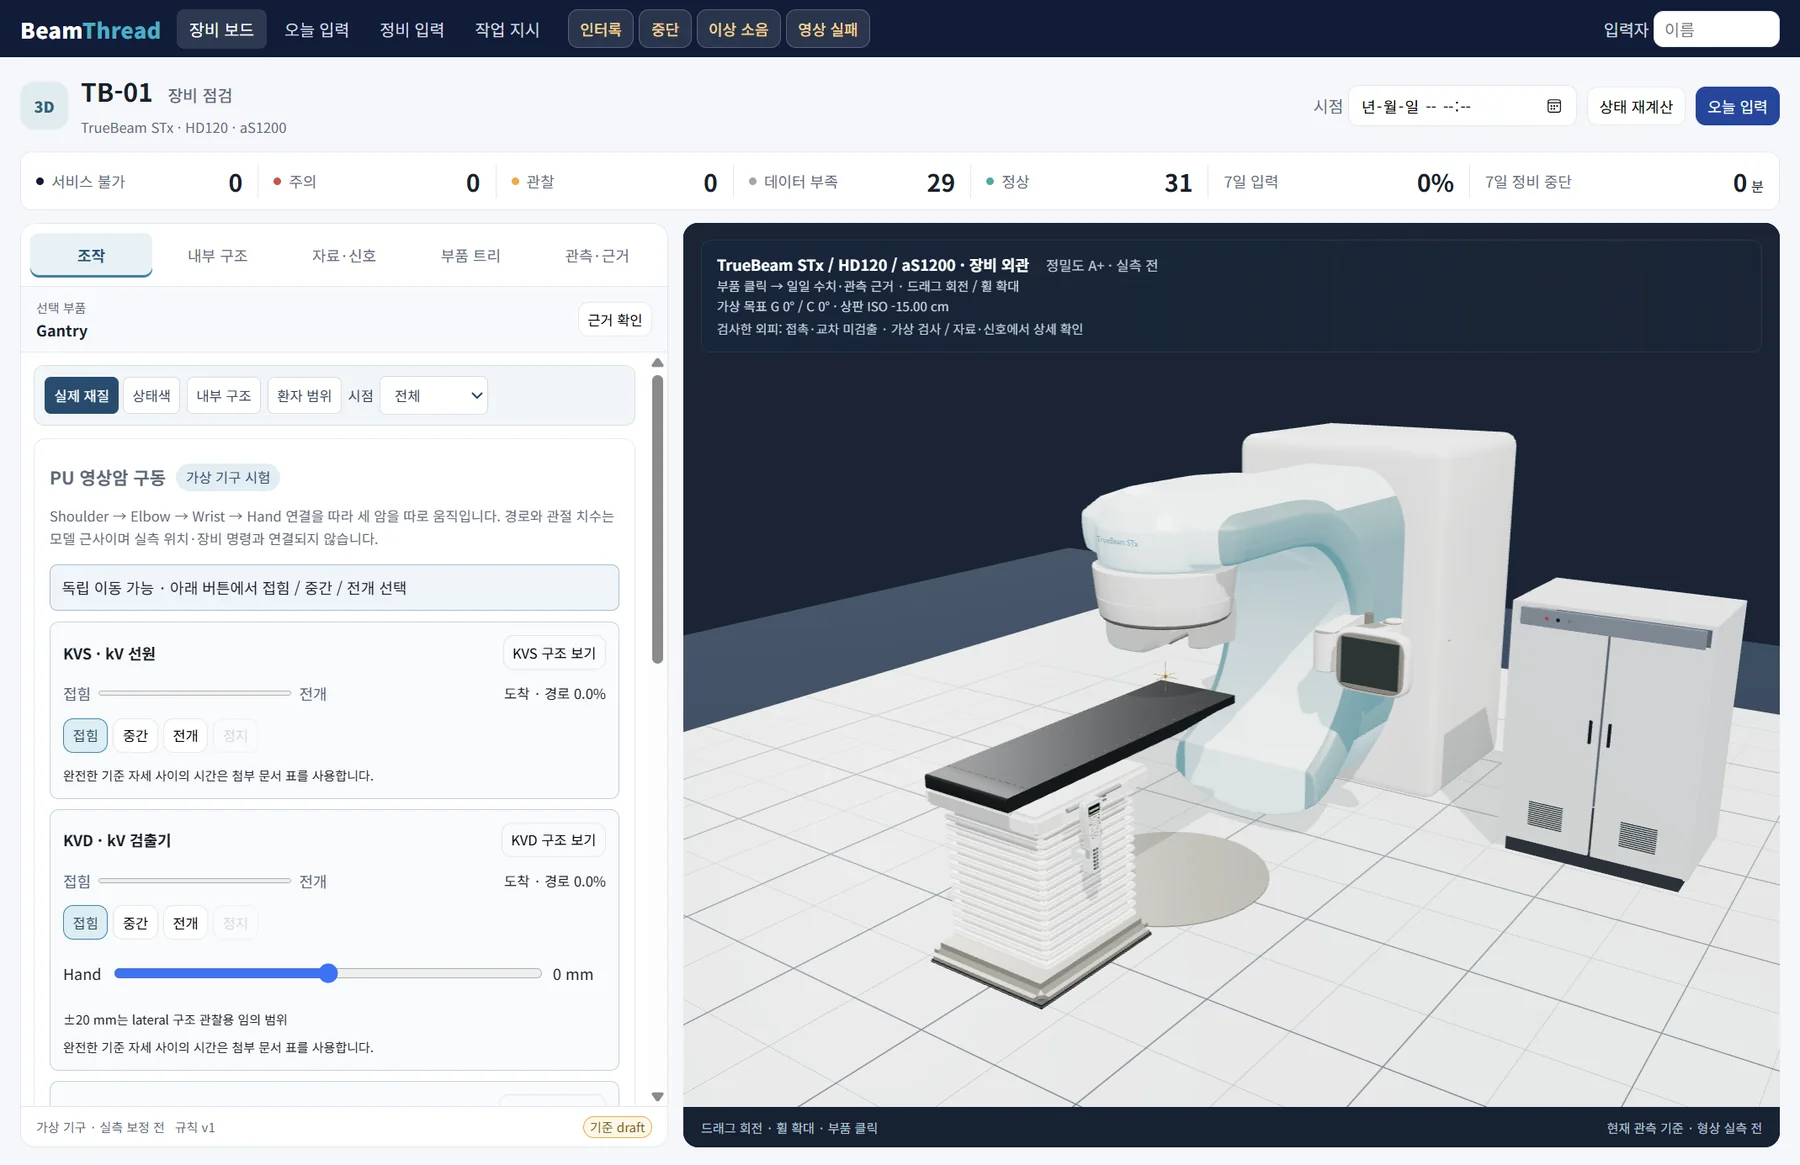Click the 인터록 quick button

coord(601,29)
